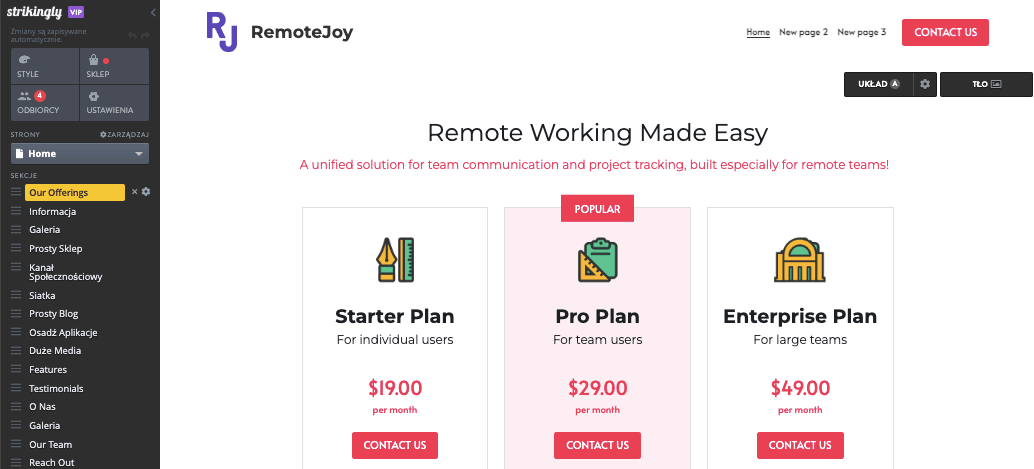Click the redo arrow icon
Image resolution: width=1034 pixels, height=469 pixels.
pos(145,36)
